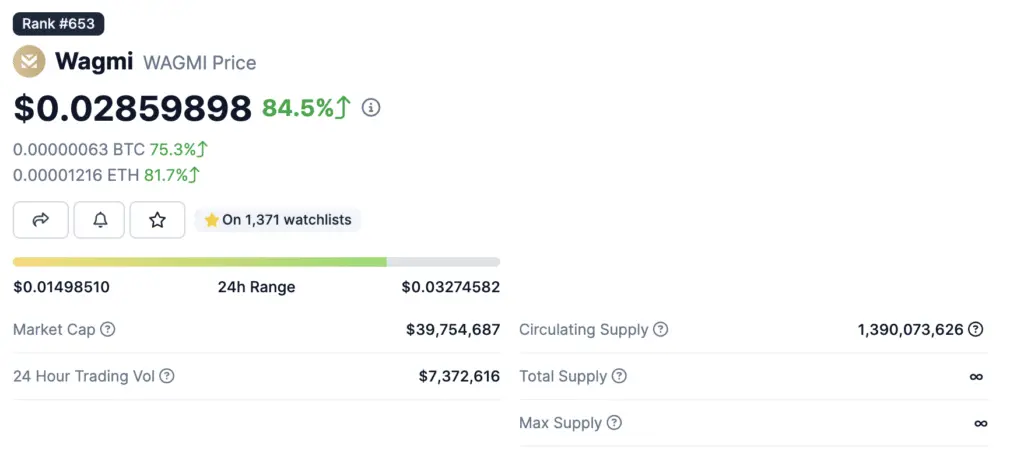Click the Wagmi coin logo

[29, 61]
